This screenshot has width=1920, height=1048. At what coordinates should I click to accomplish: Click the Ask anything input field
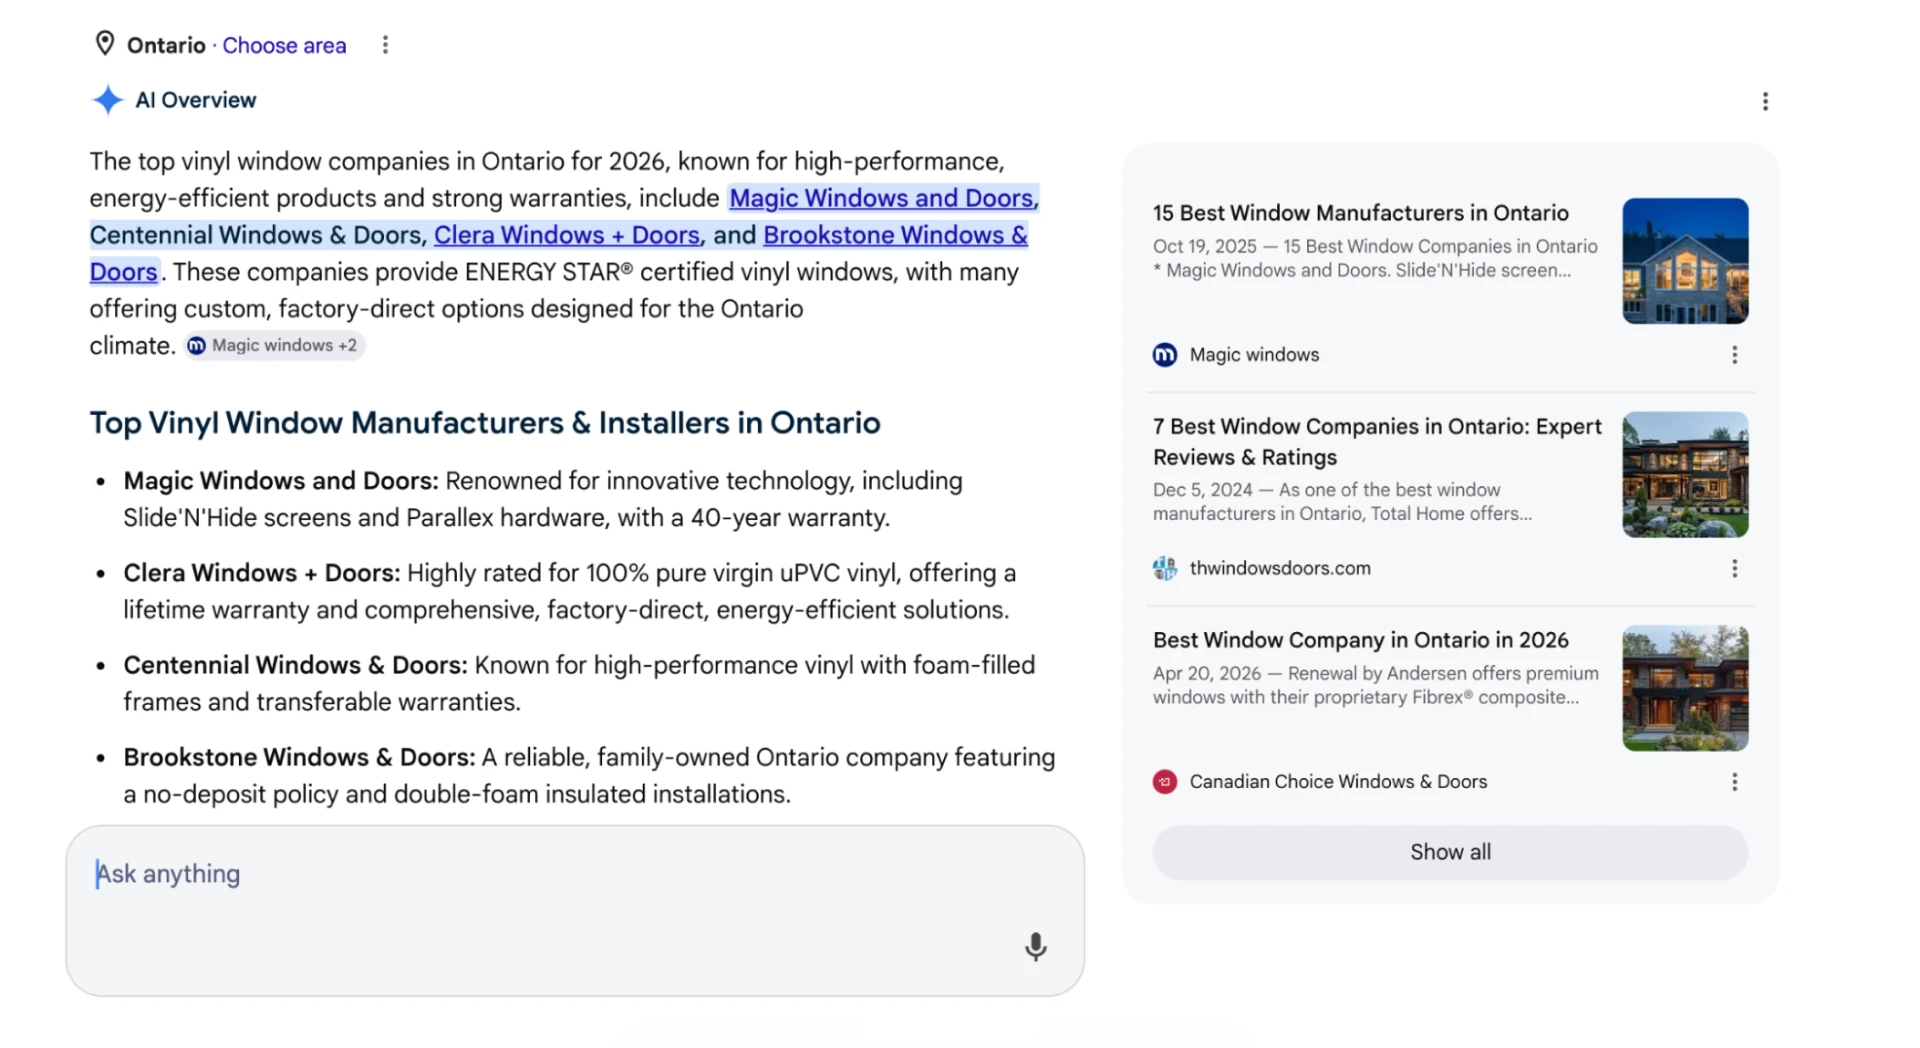point(575,910)
